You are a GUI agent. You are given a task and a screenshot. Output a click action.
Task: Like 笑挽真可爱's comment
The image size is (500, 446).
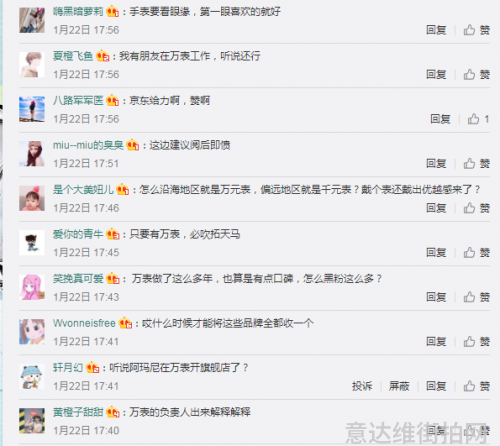(476, 297)
